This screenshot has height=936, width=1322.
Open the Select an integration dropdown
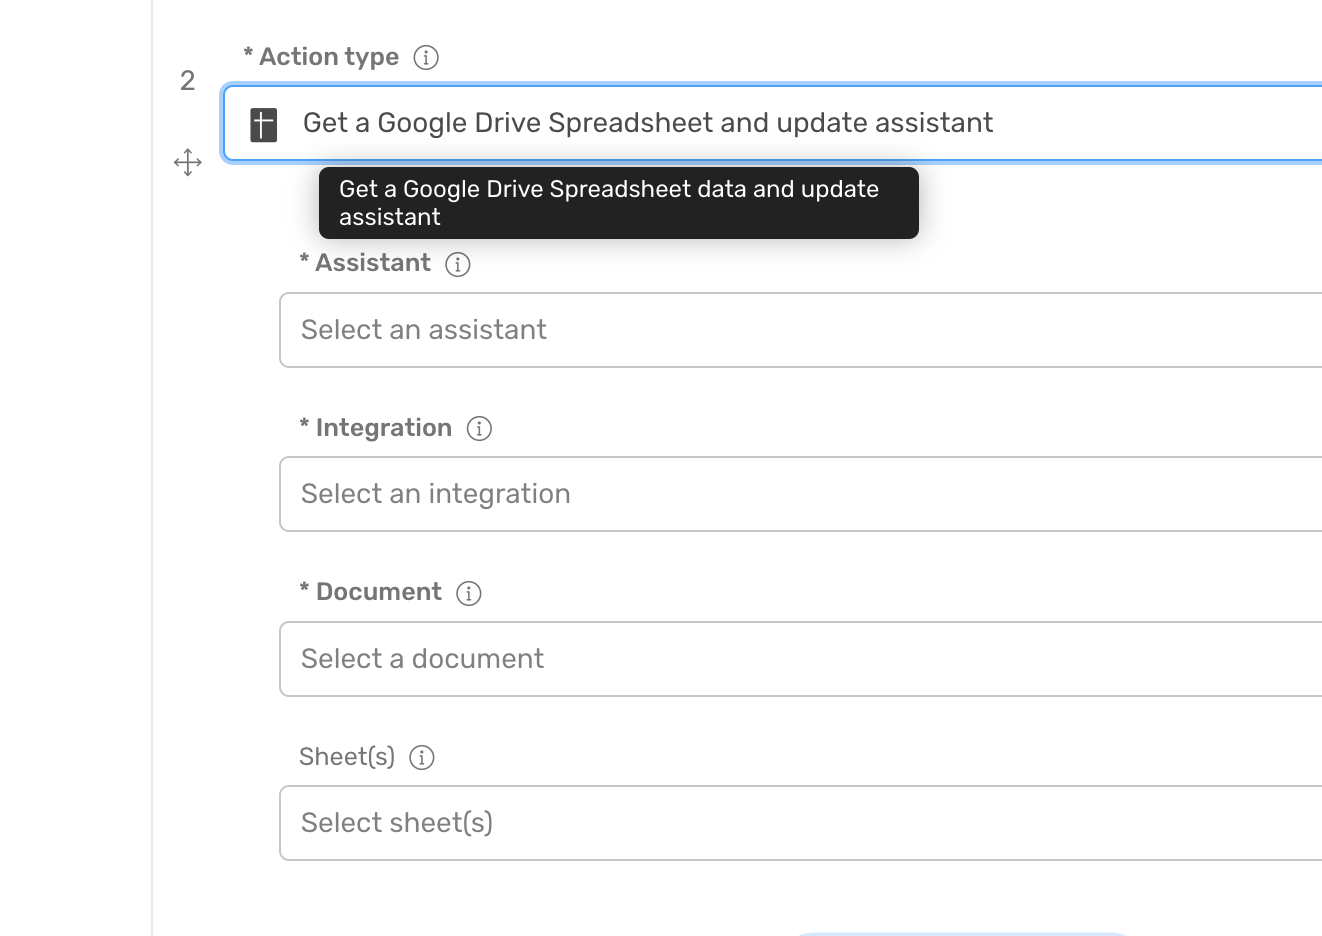(x=800, y=494)
